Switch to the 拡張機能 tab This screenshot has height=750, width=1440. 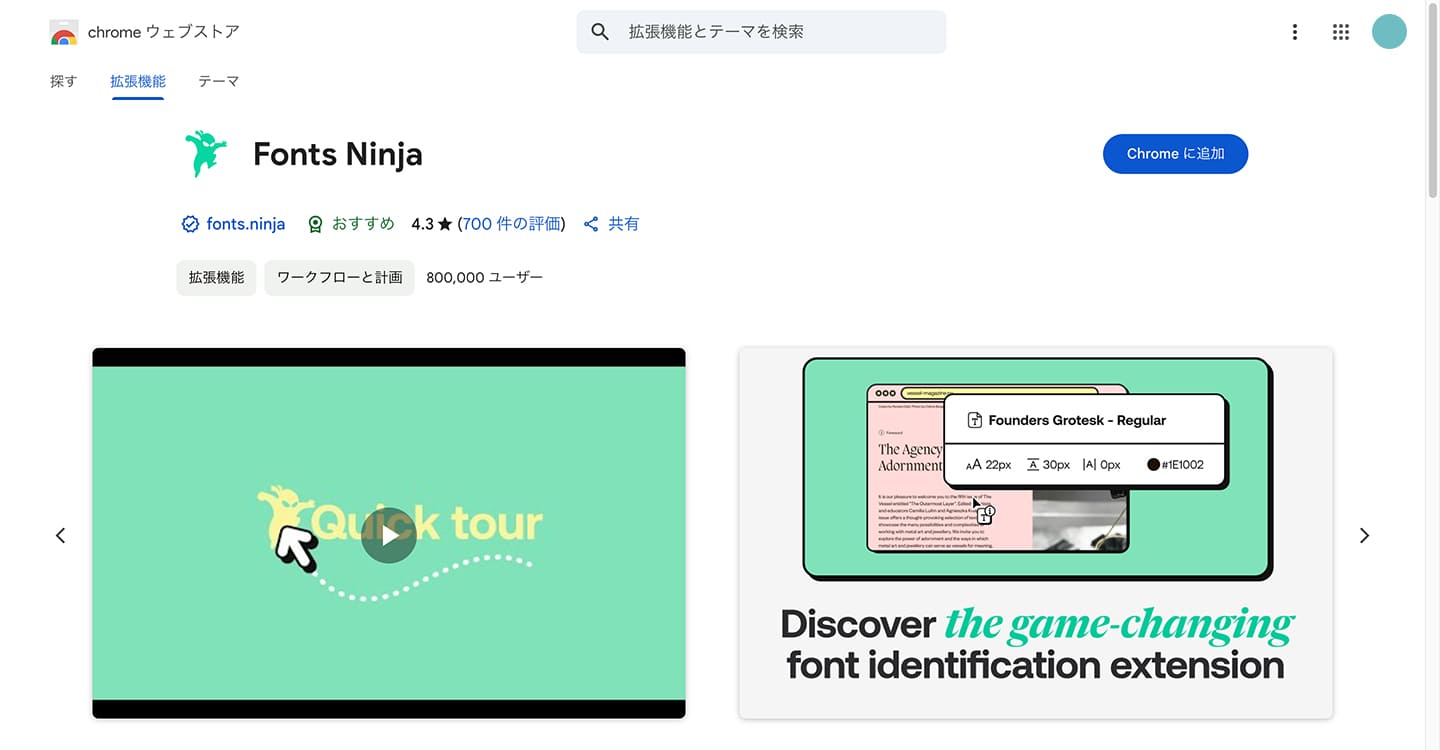138,82
